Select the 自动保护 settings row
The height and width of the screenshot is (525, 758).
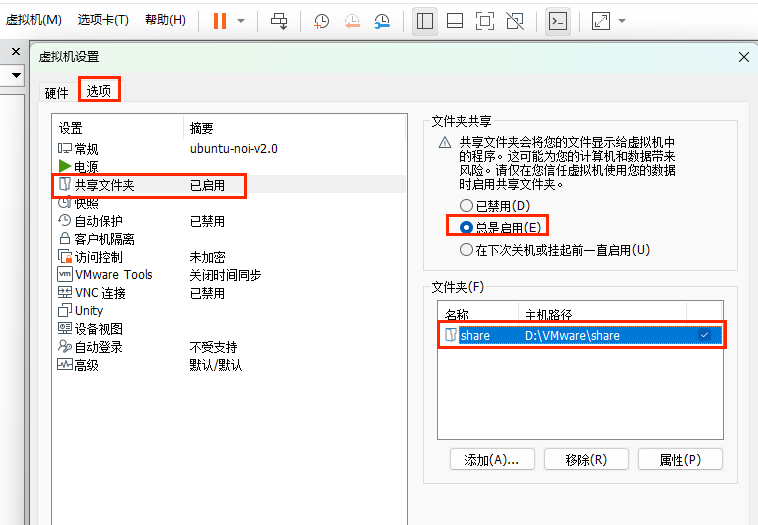[x=228, y=221]
